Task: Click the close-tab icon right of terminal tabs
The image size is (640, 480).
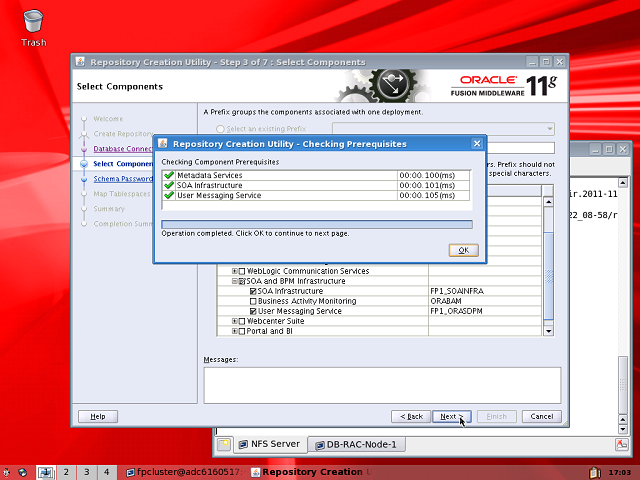Action: coord(622,444)
